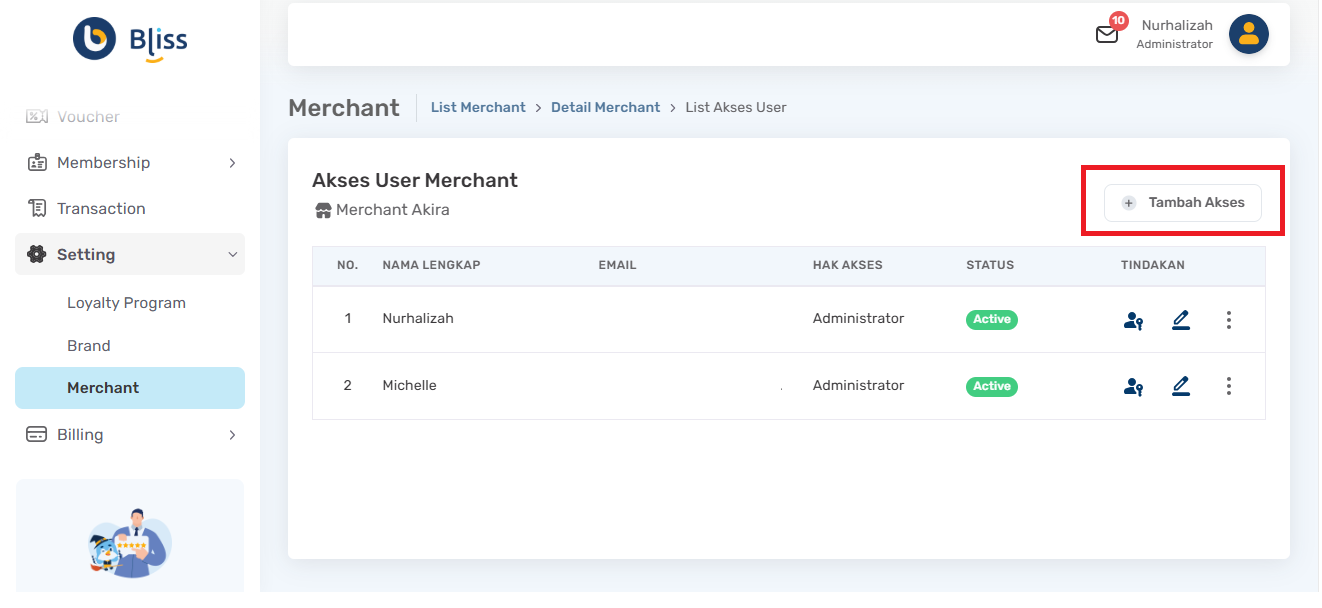Image resolution: width=1322 pixels, height=608 pixels.
Task: Open the mail notifications envelope icon
Action: point(1107,34)
